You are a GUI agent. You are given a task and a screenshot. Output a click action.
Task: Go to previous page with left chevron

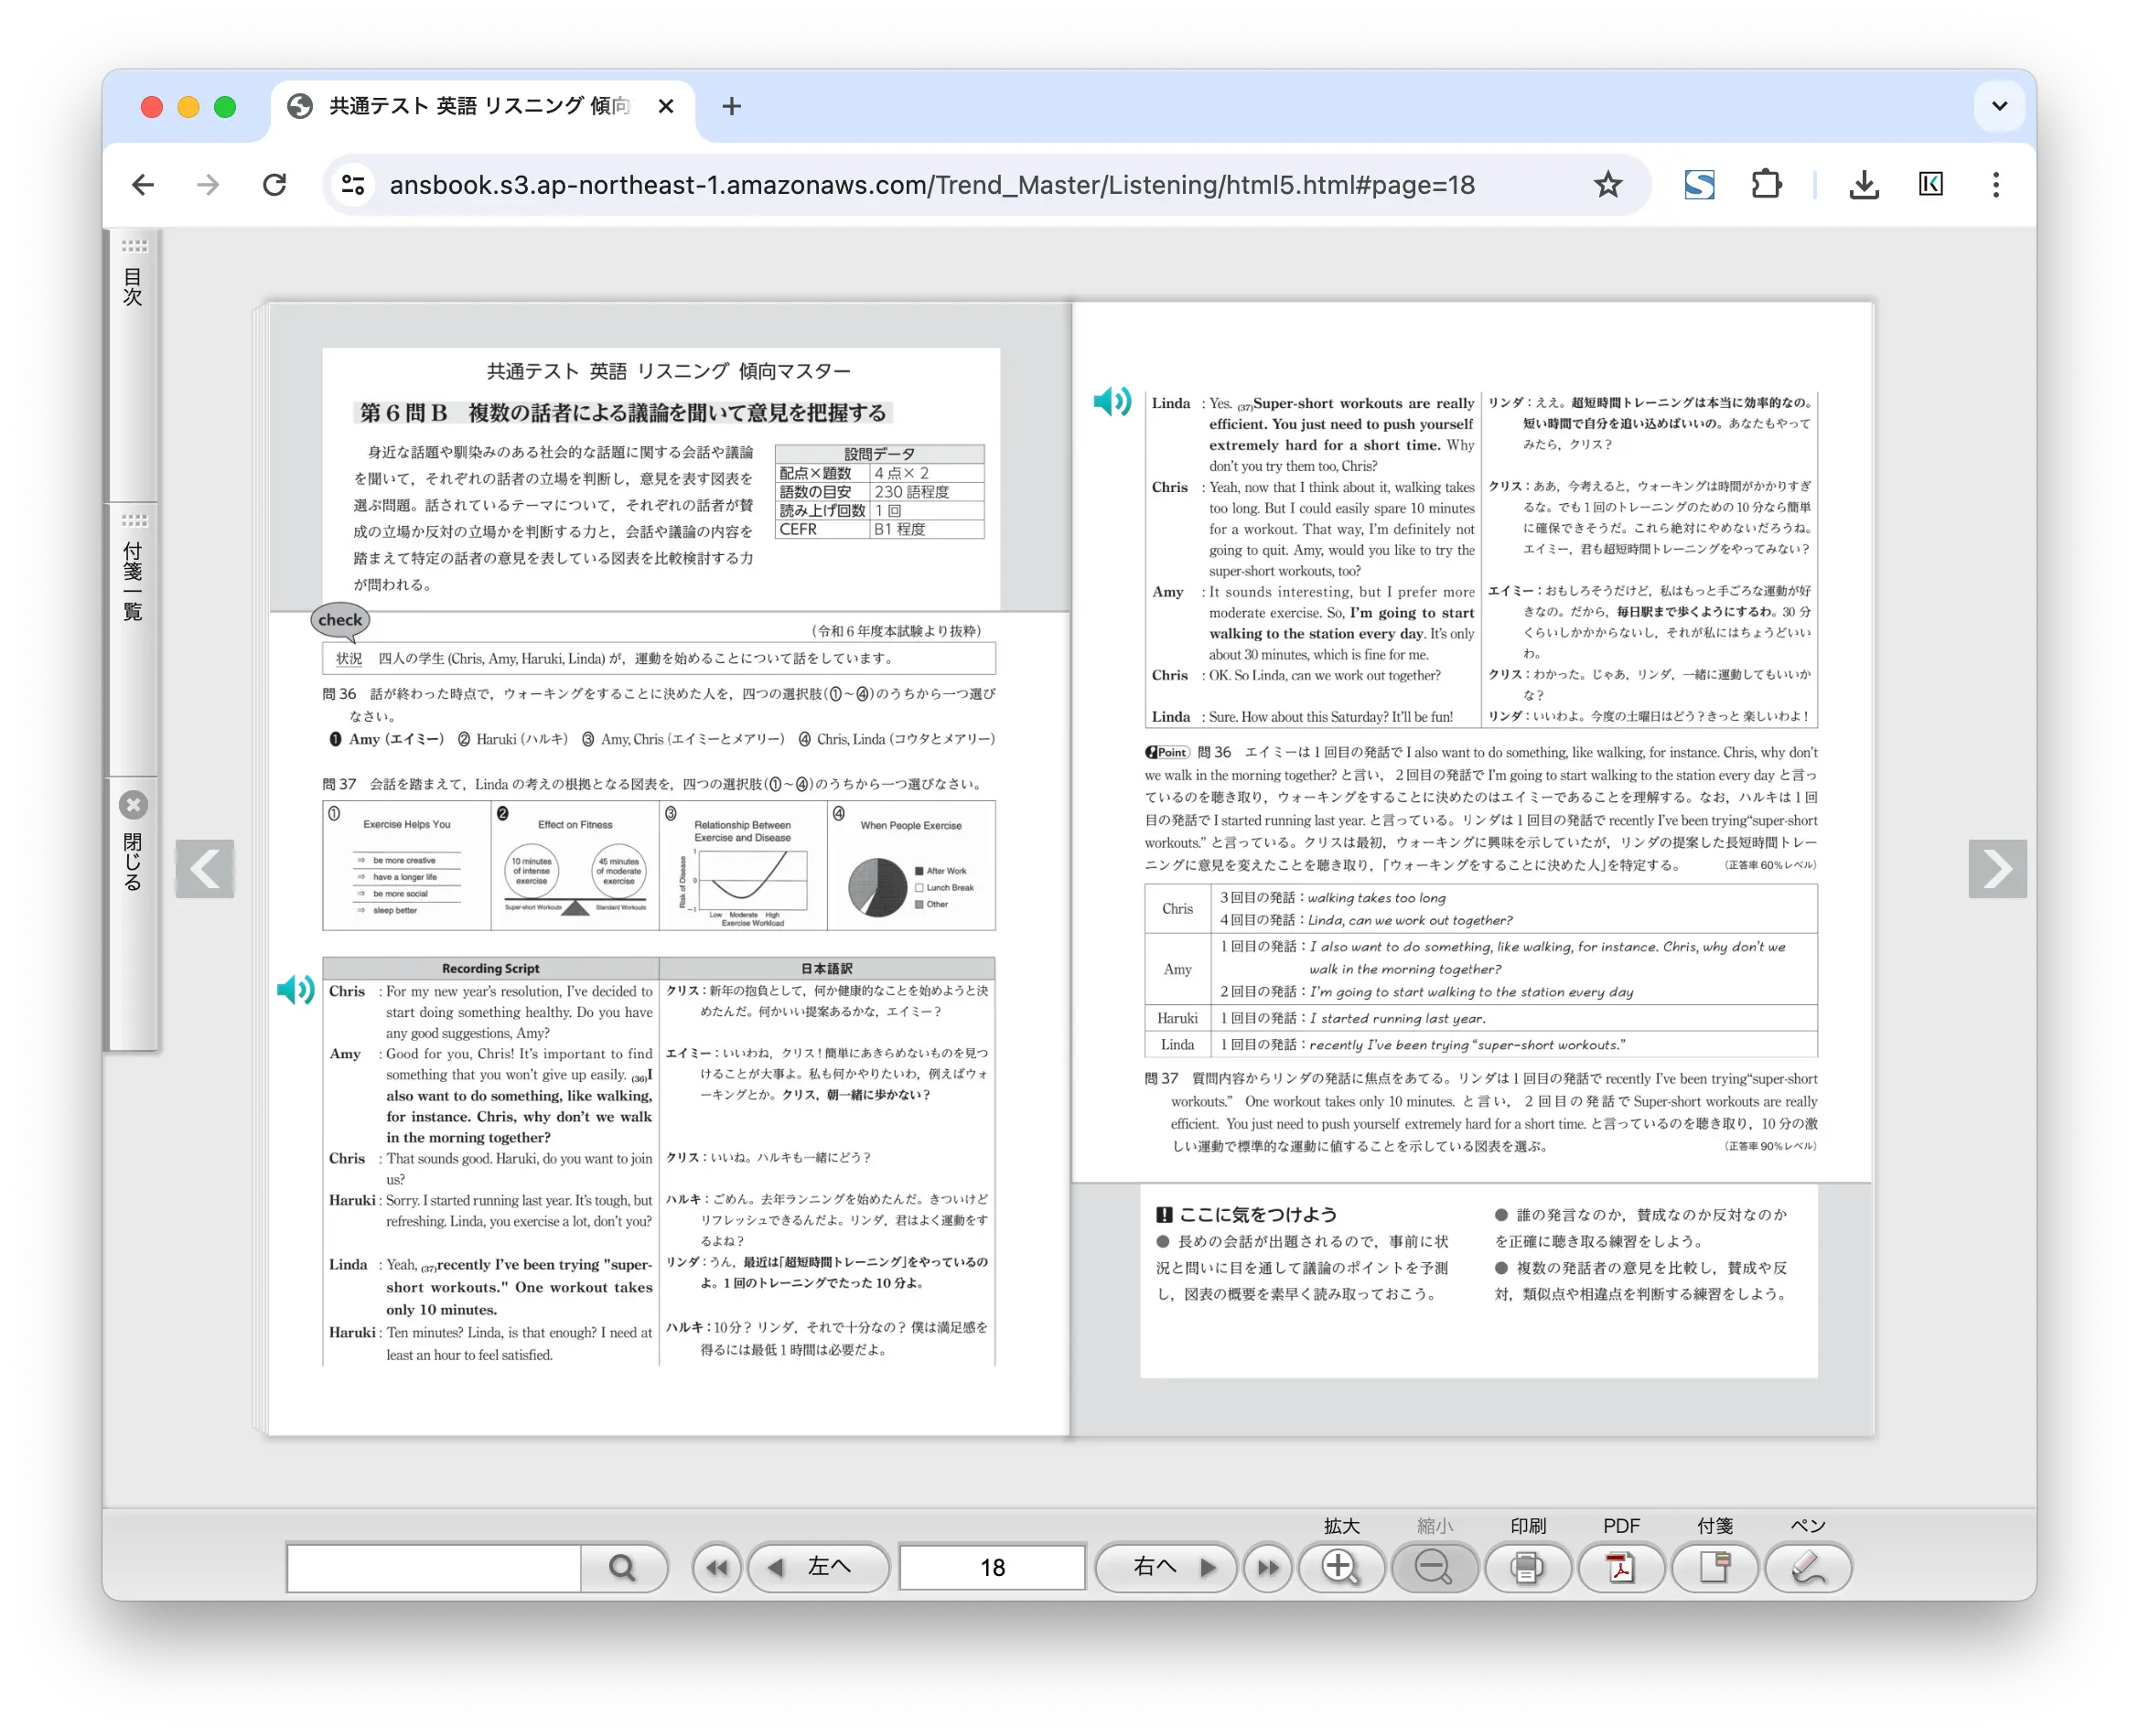[x=205, y=868]
